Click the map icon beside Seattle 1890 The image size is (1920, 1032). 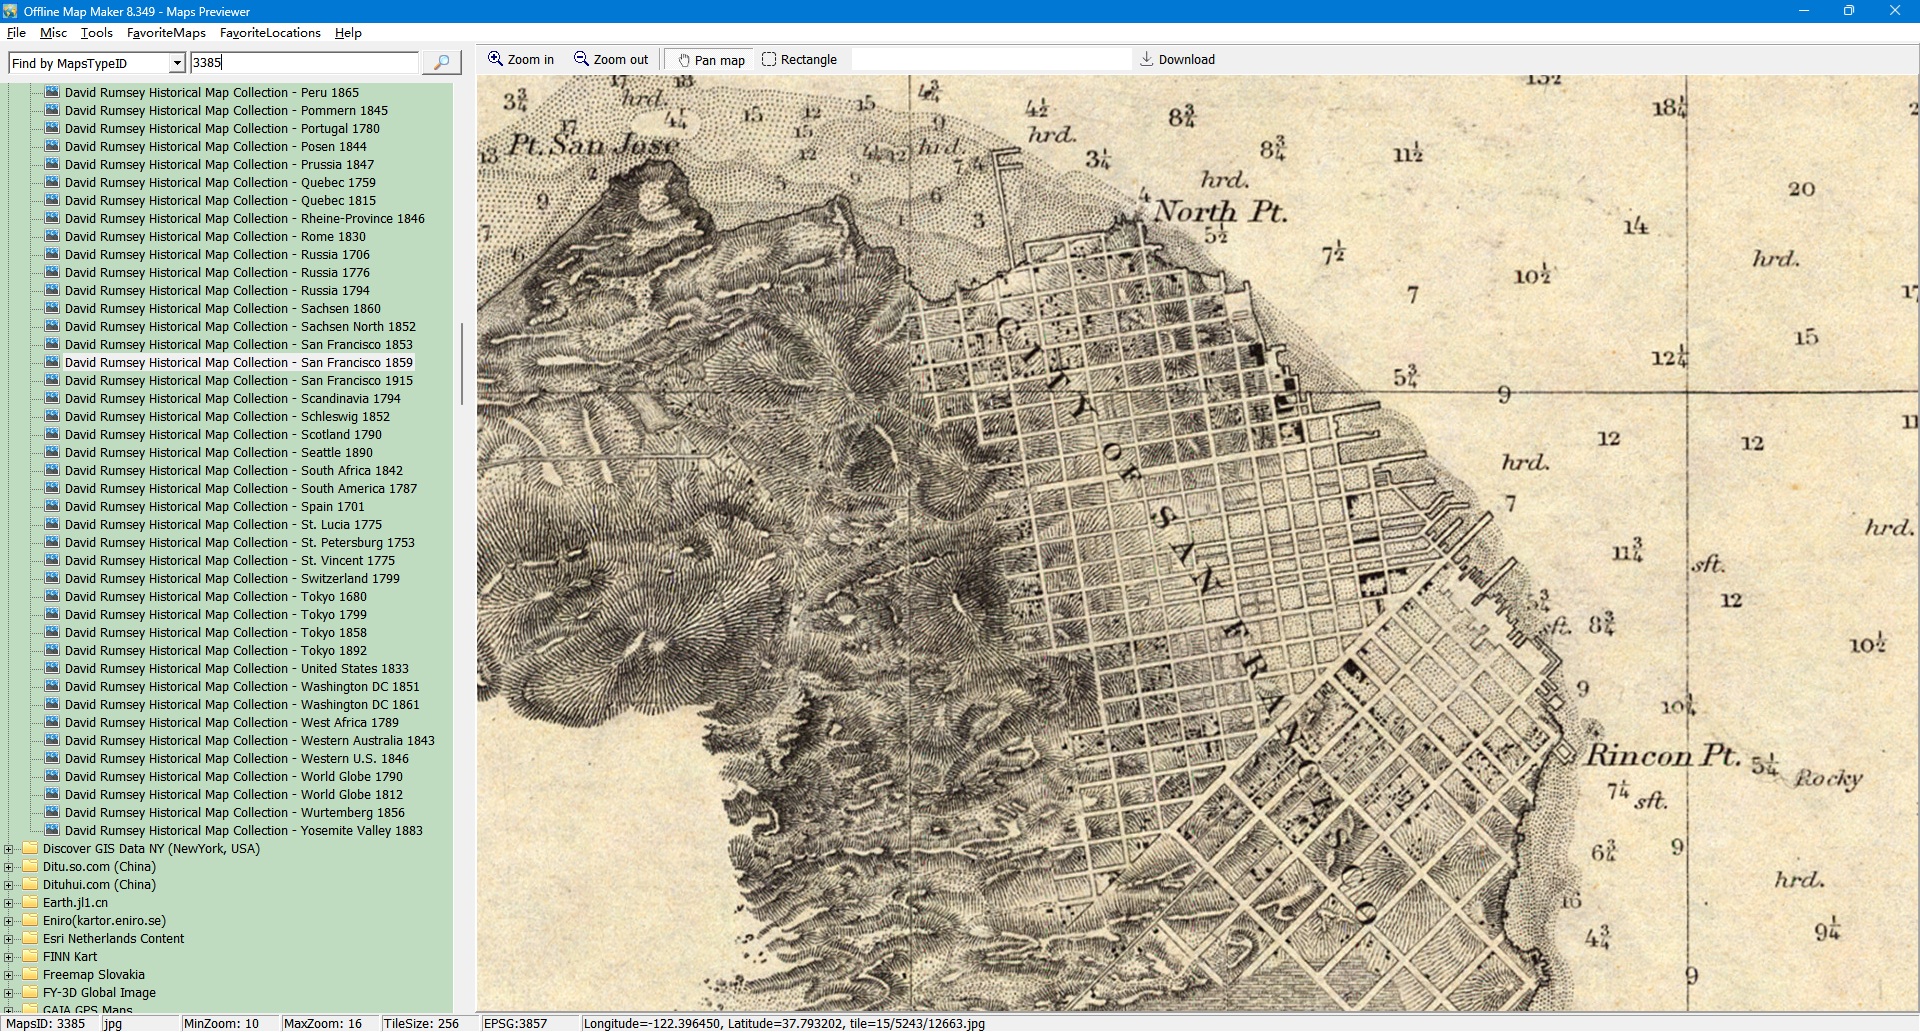(52, 453)
